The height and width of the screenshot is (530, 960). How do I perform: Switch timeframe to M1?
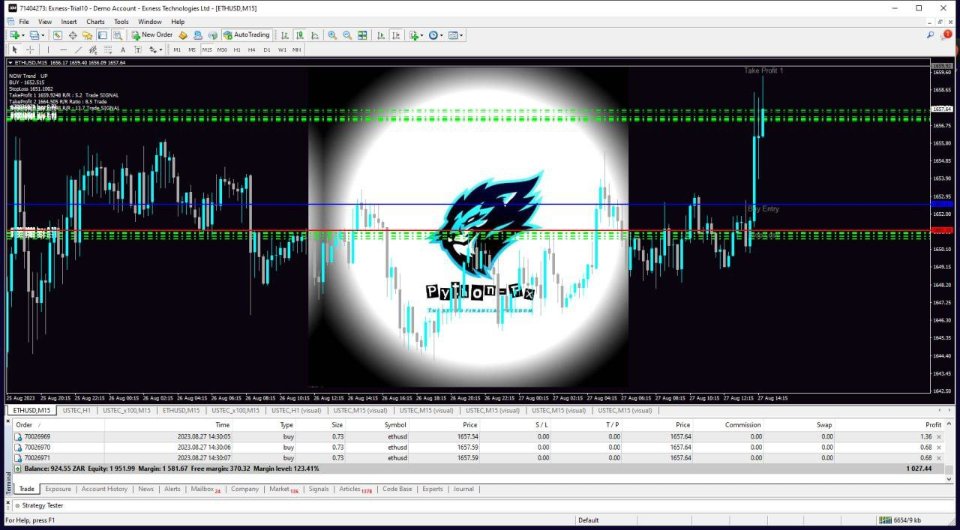177,50
